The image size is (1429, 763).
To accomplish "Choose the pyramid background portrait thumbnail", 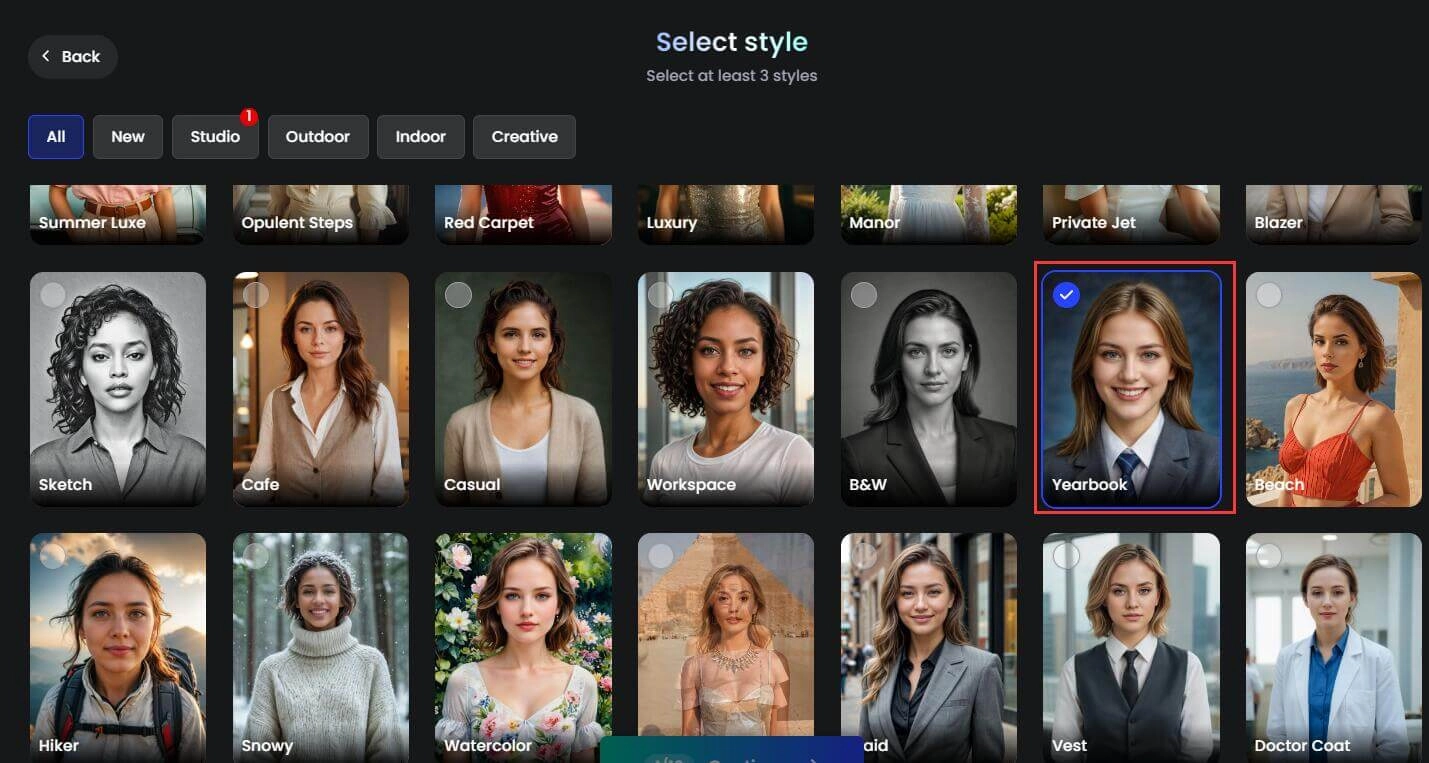I will 726,635.
